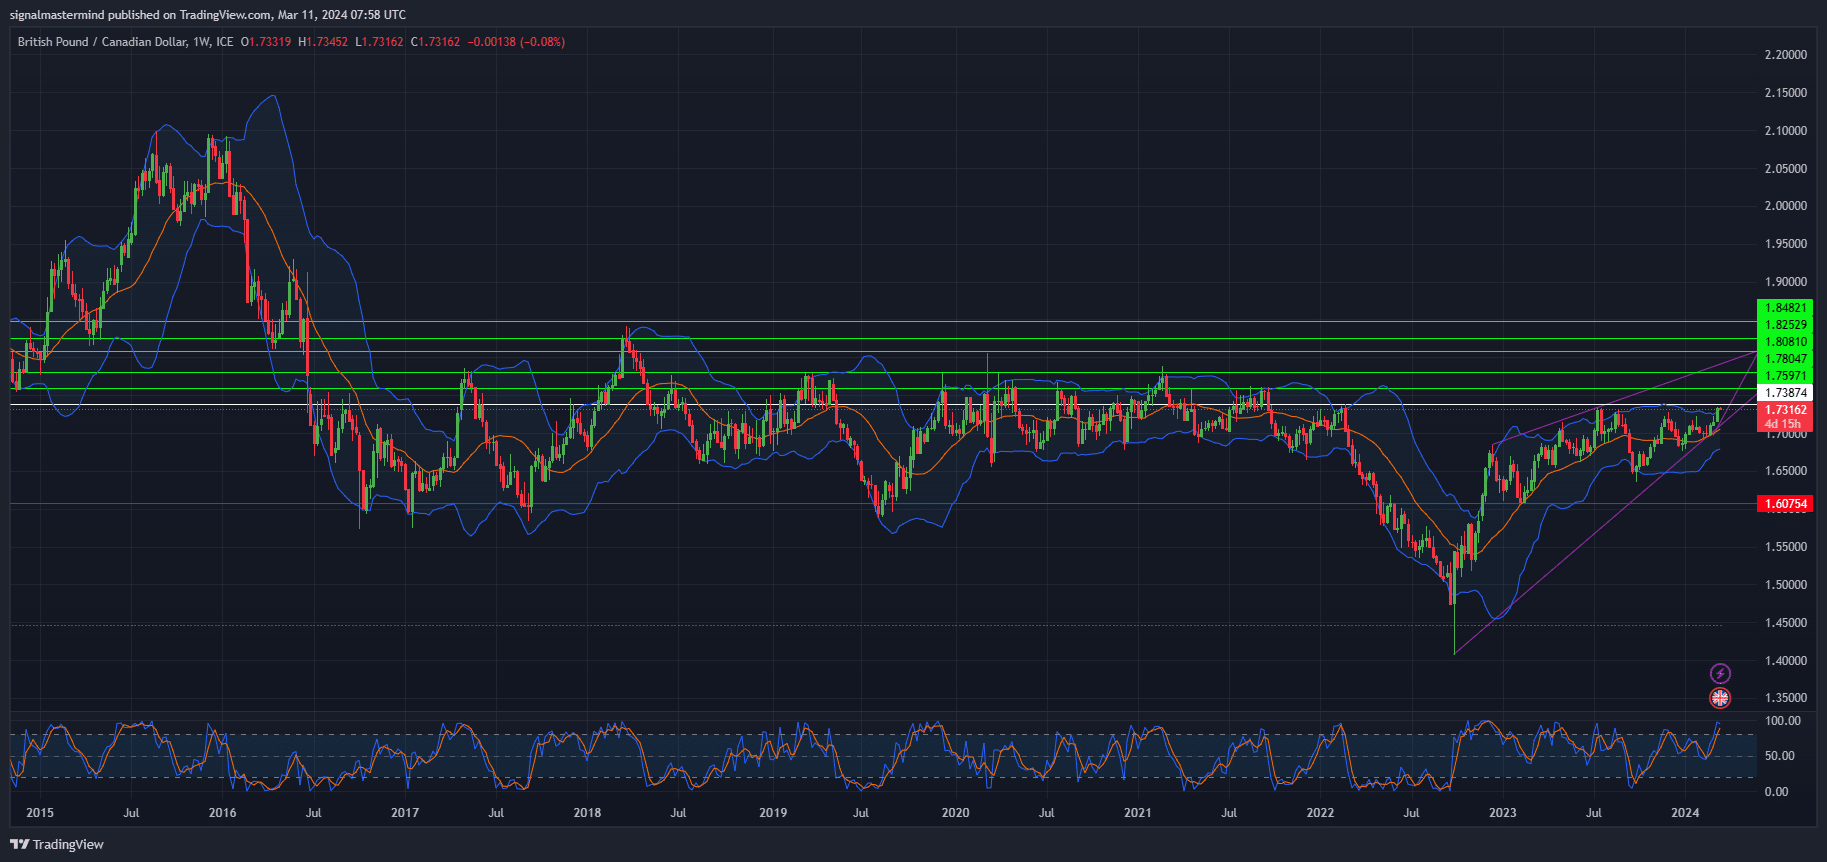Click the purple lightning bolt icon
Image resolution: width=1827 pixels, height=862 pixels.
click(1720, 674)
